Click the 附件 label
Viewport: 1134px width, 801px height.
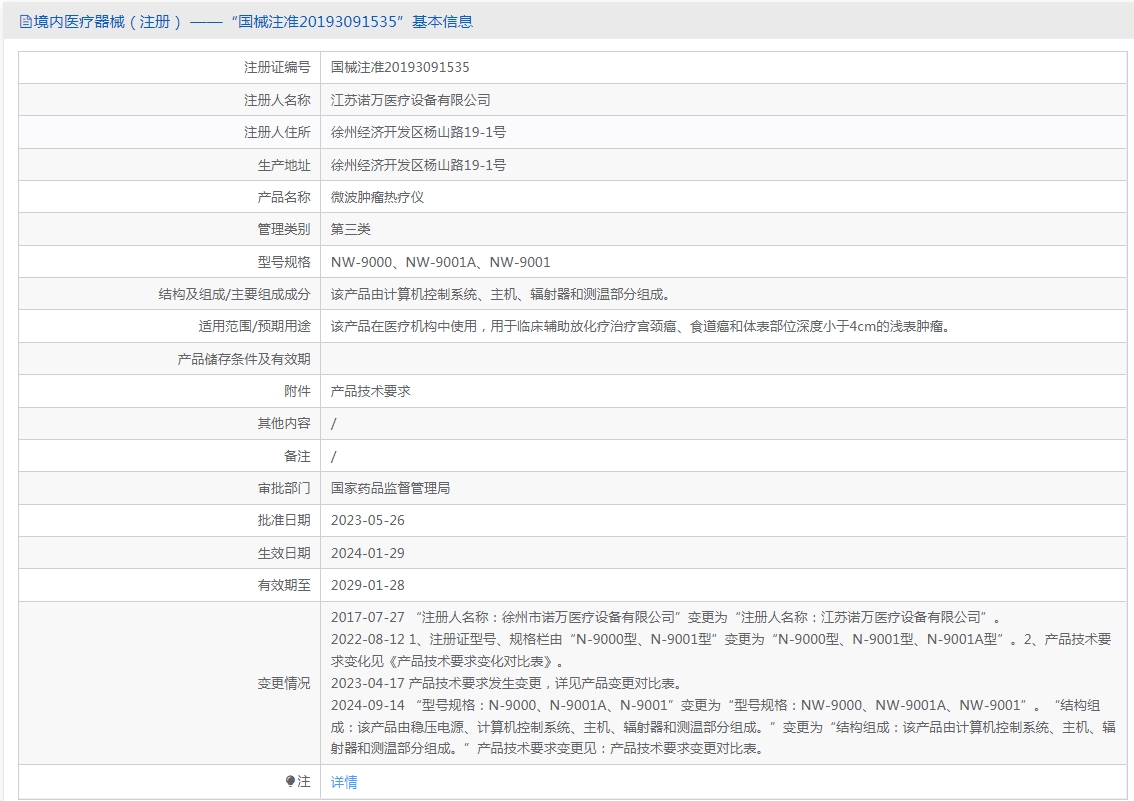(x=297, y=391)
